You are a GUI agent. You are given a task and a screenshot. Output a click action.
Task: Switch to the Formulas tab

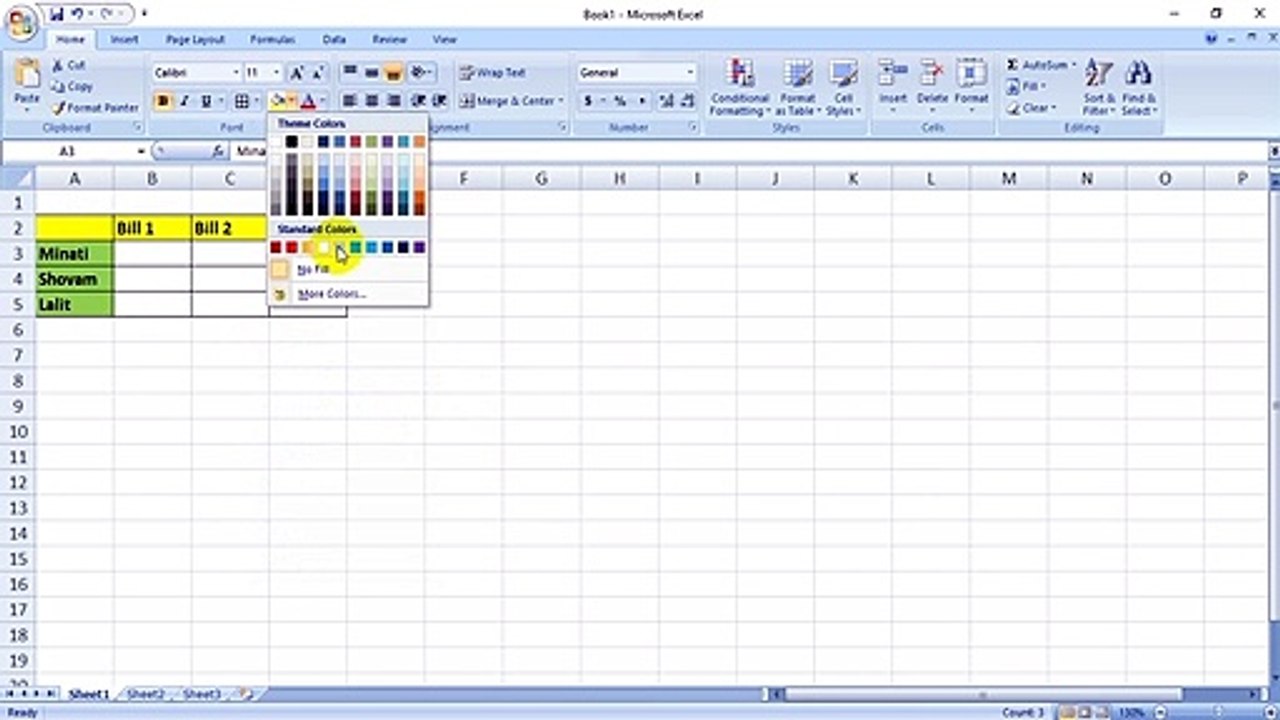pos(272,39)
